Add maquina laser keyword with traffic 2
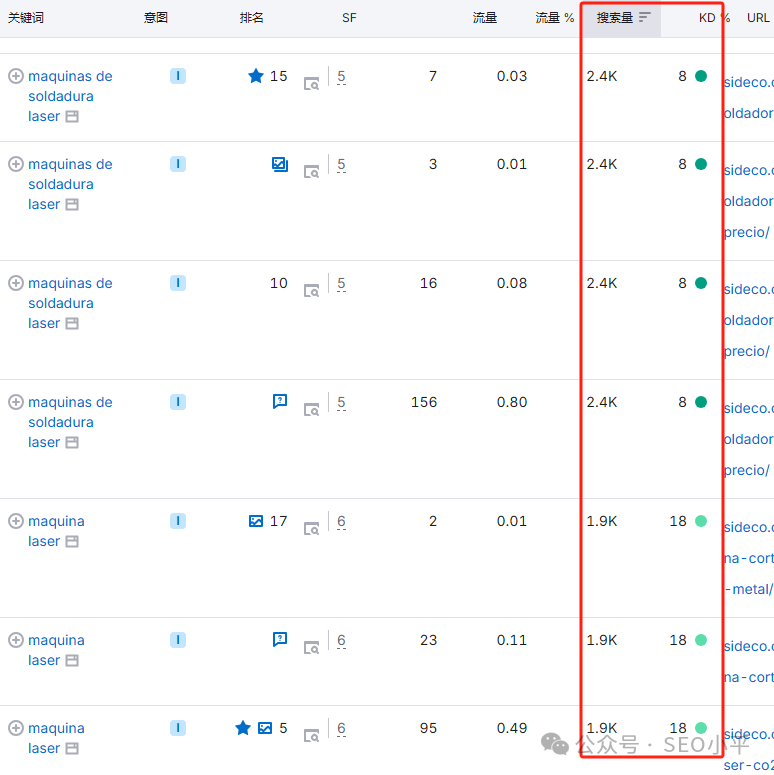The width and height of the screenshot is (774, 775). pyautogui.click(x=16, y=521)
